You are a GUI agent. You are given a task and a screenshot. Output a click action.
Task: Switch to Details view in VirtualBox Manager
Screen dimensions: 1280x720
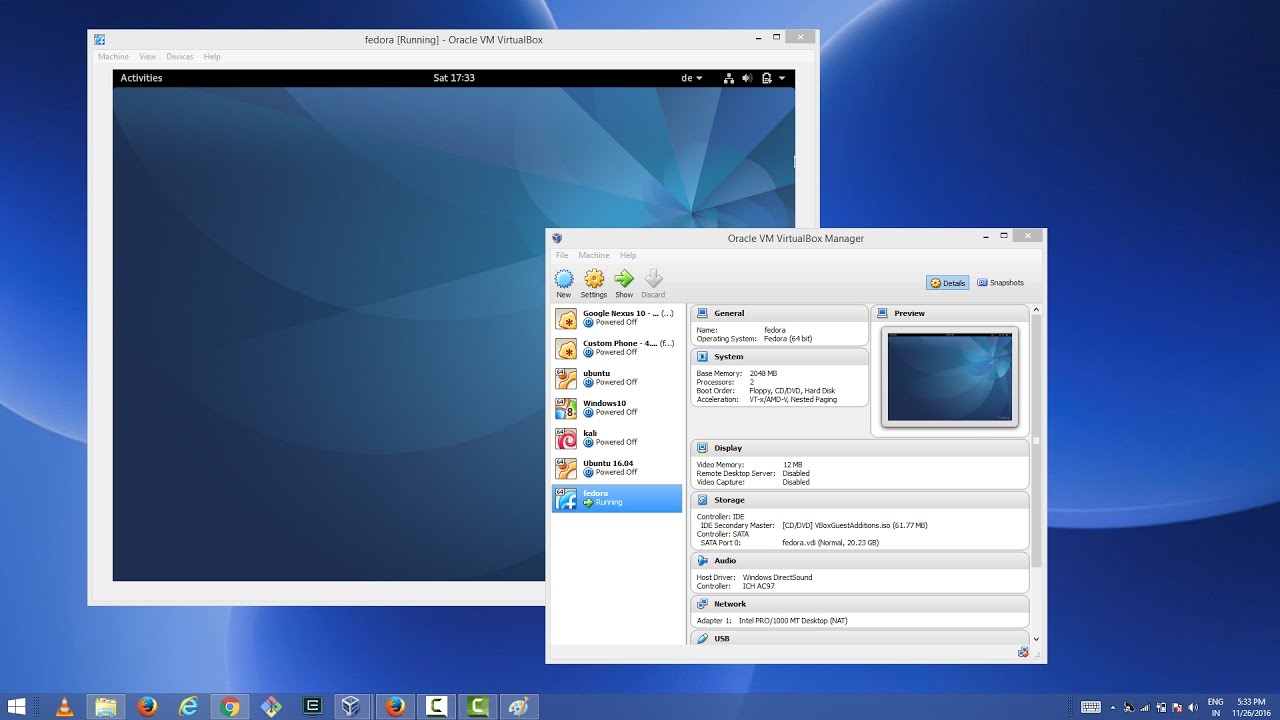pos(948,283)
